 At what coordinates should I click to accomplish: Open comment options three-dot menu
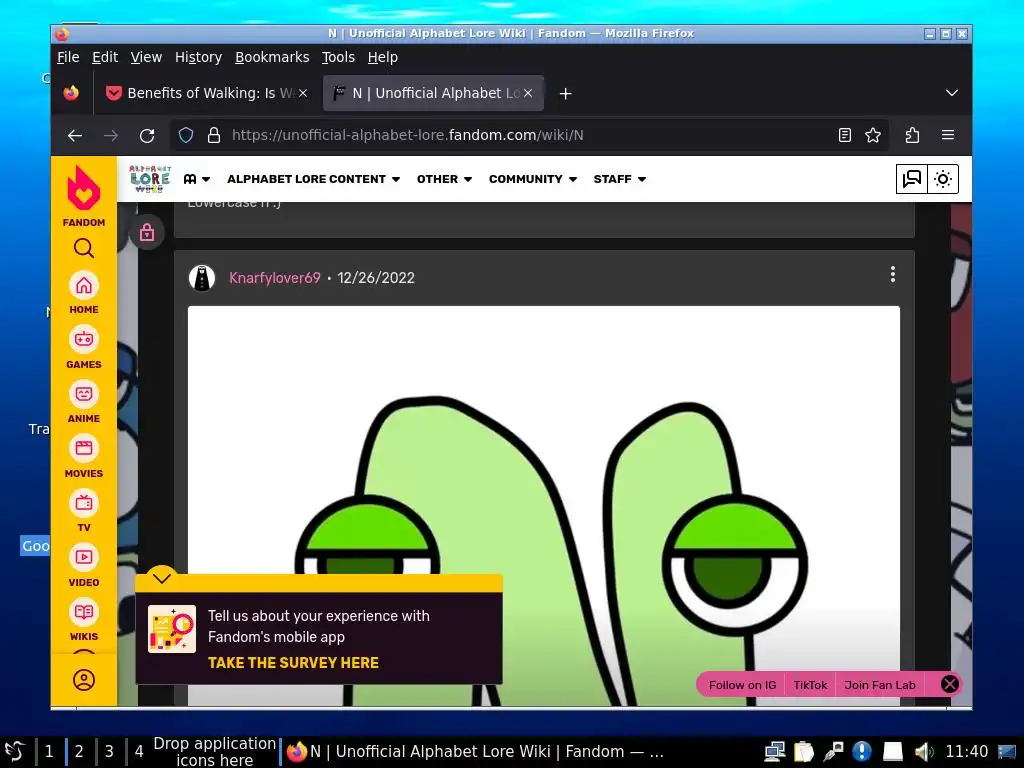(x=893, y=274)
